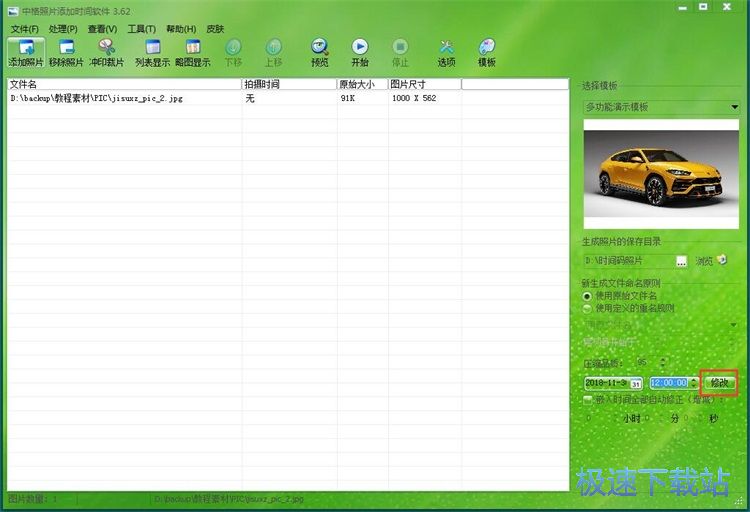Screen dimensions: 750x512
Task: Click the 修改 modify button
Action: 719,383
